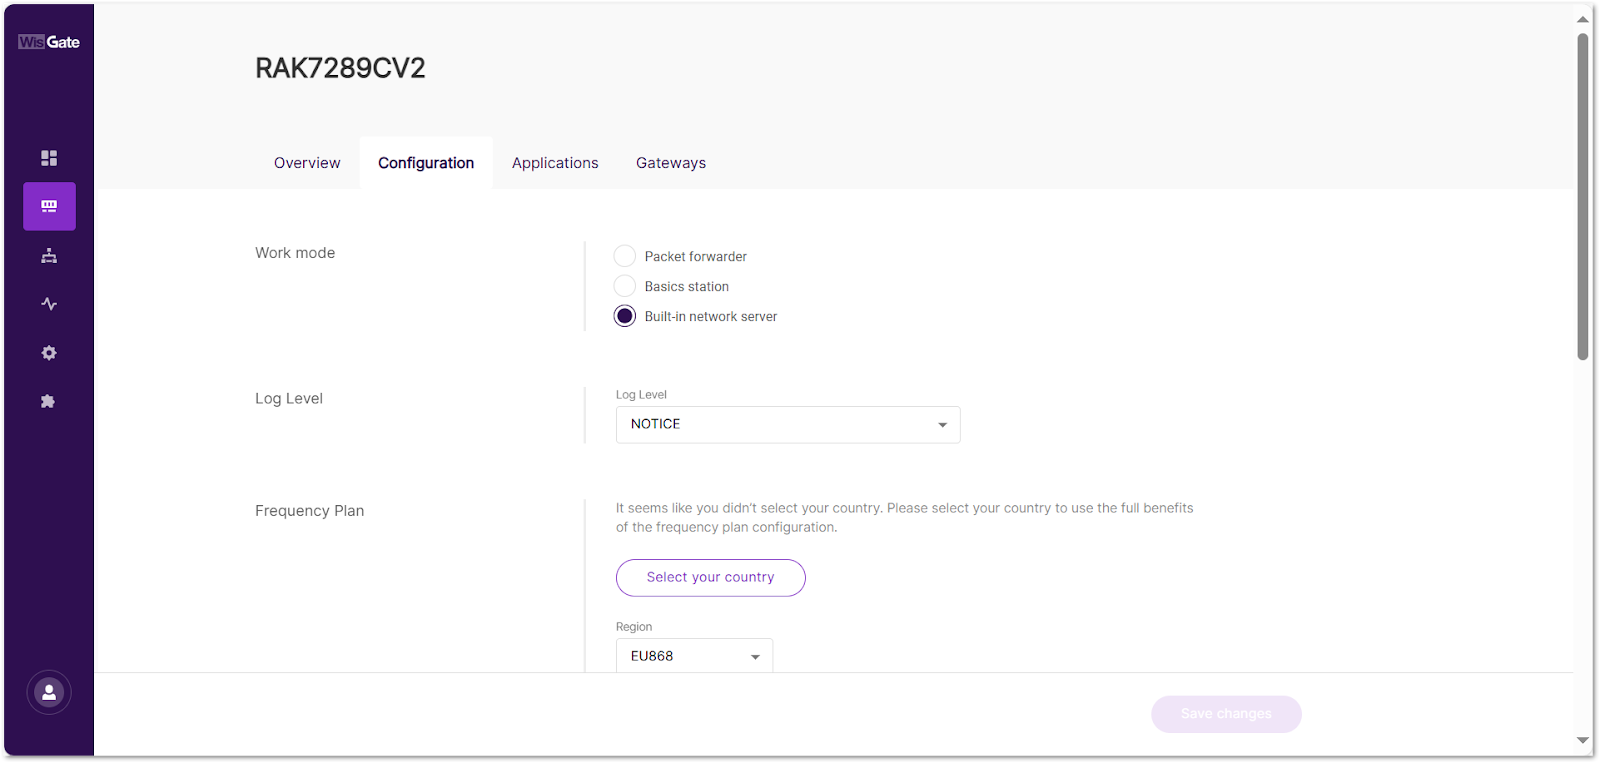Select the Gateways sidebar icon

[48, 206]
